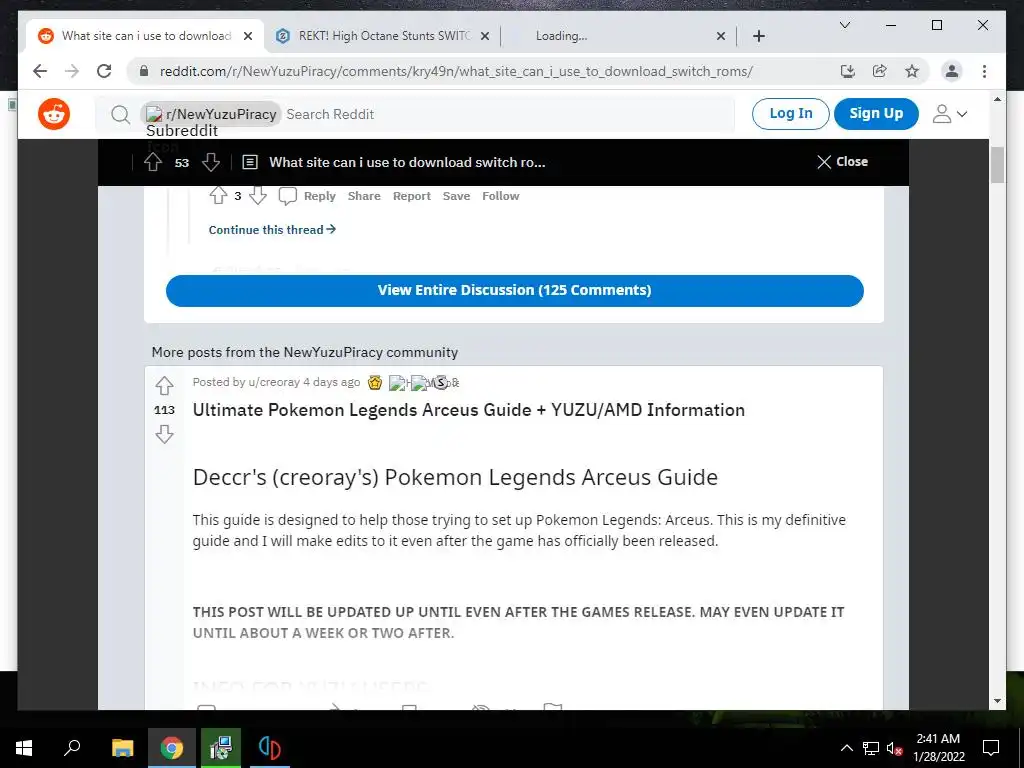Click Share on the comment
This screenshot has height=768, width=1024.
[x=364, y=196]
